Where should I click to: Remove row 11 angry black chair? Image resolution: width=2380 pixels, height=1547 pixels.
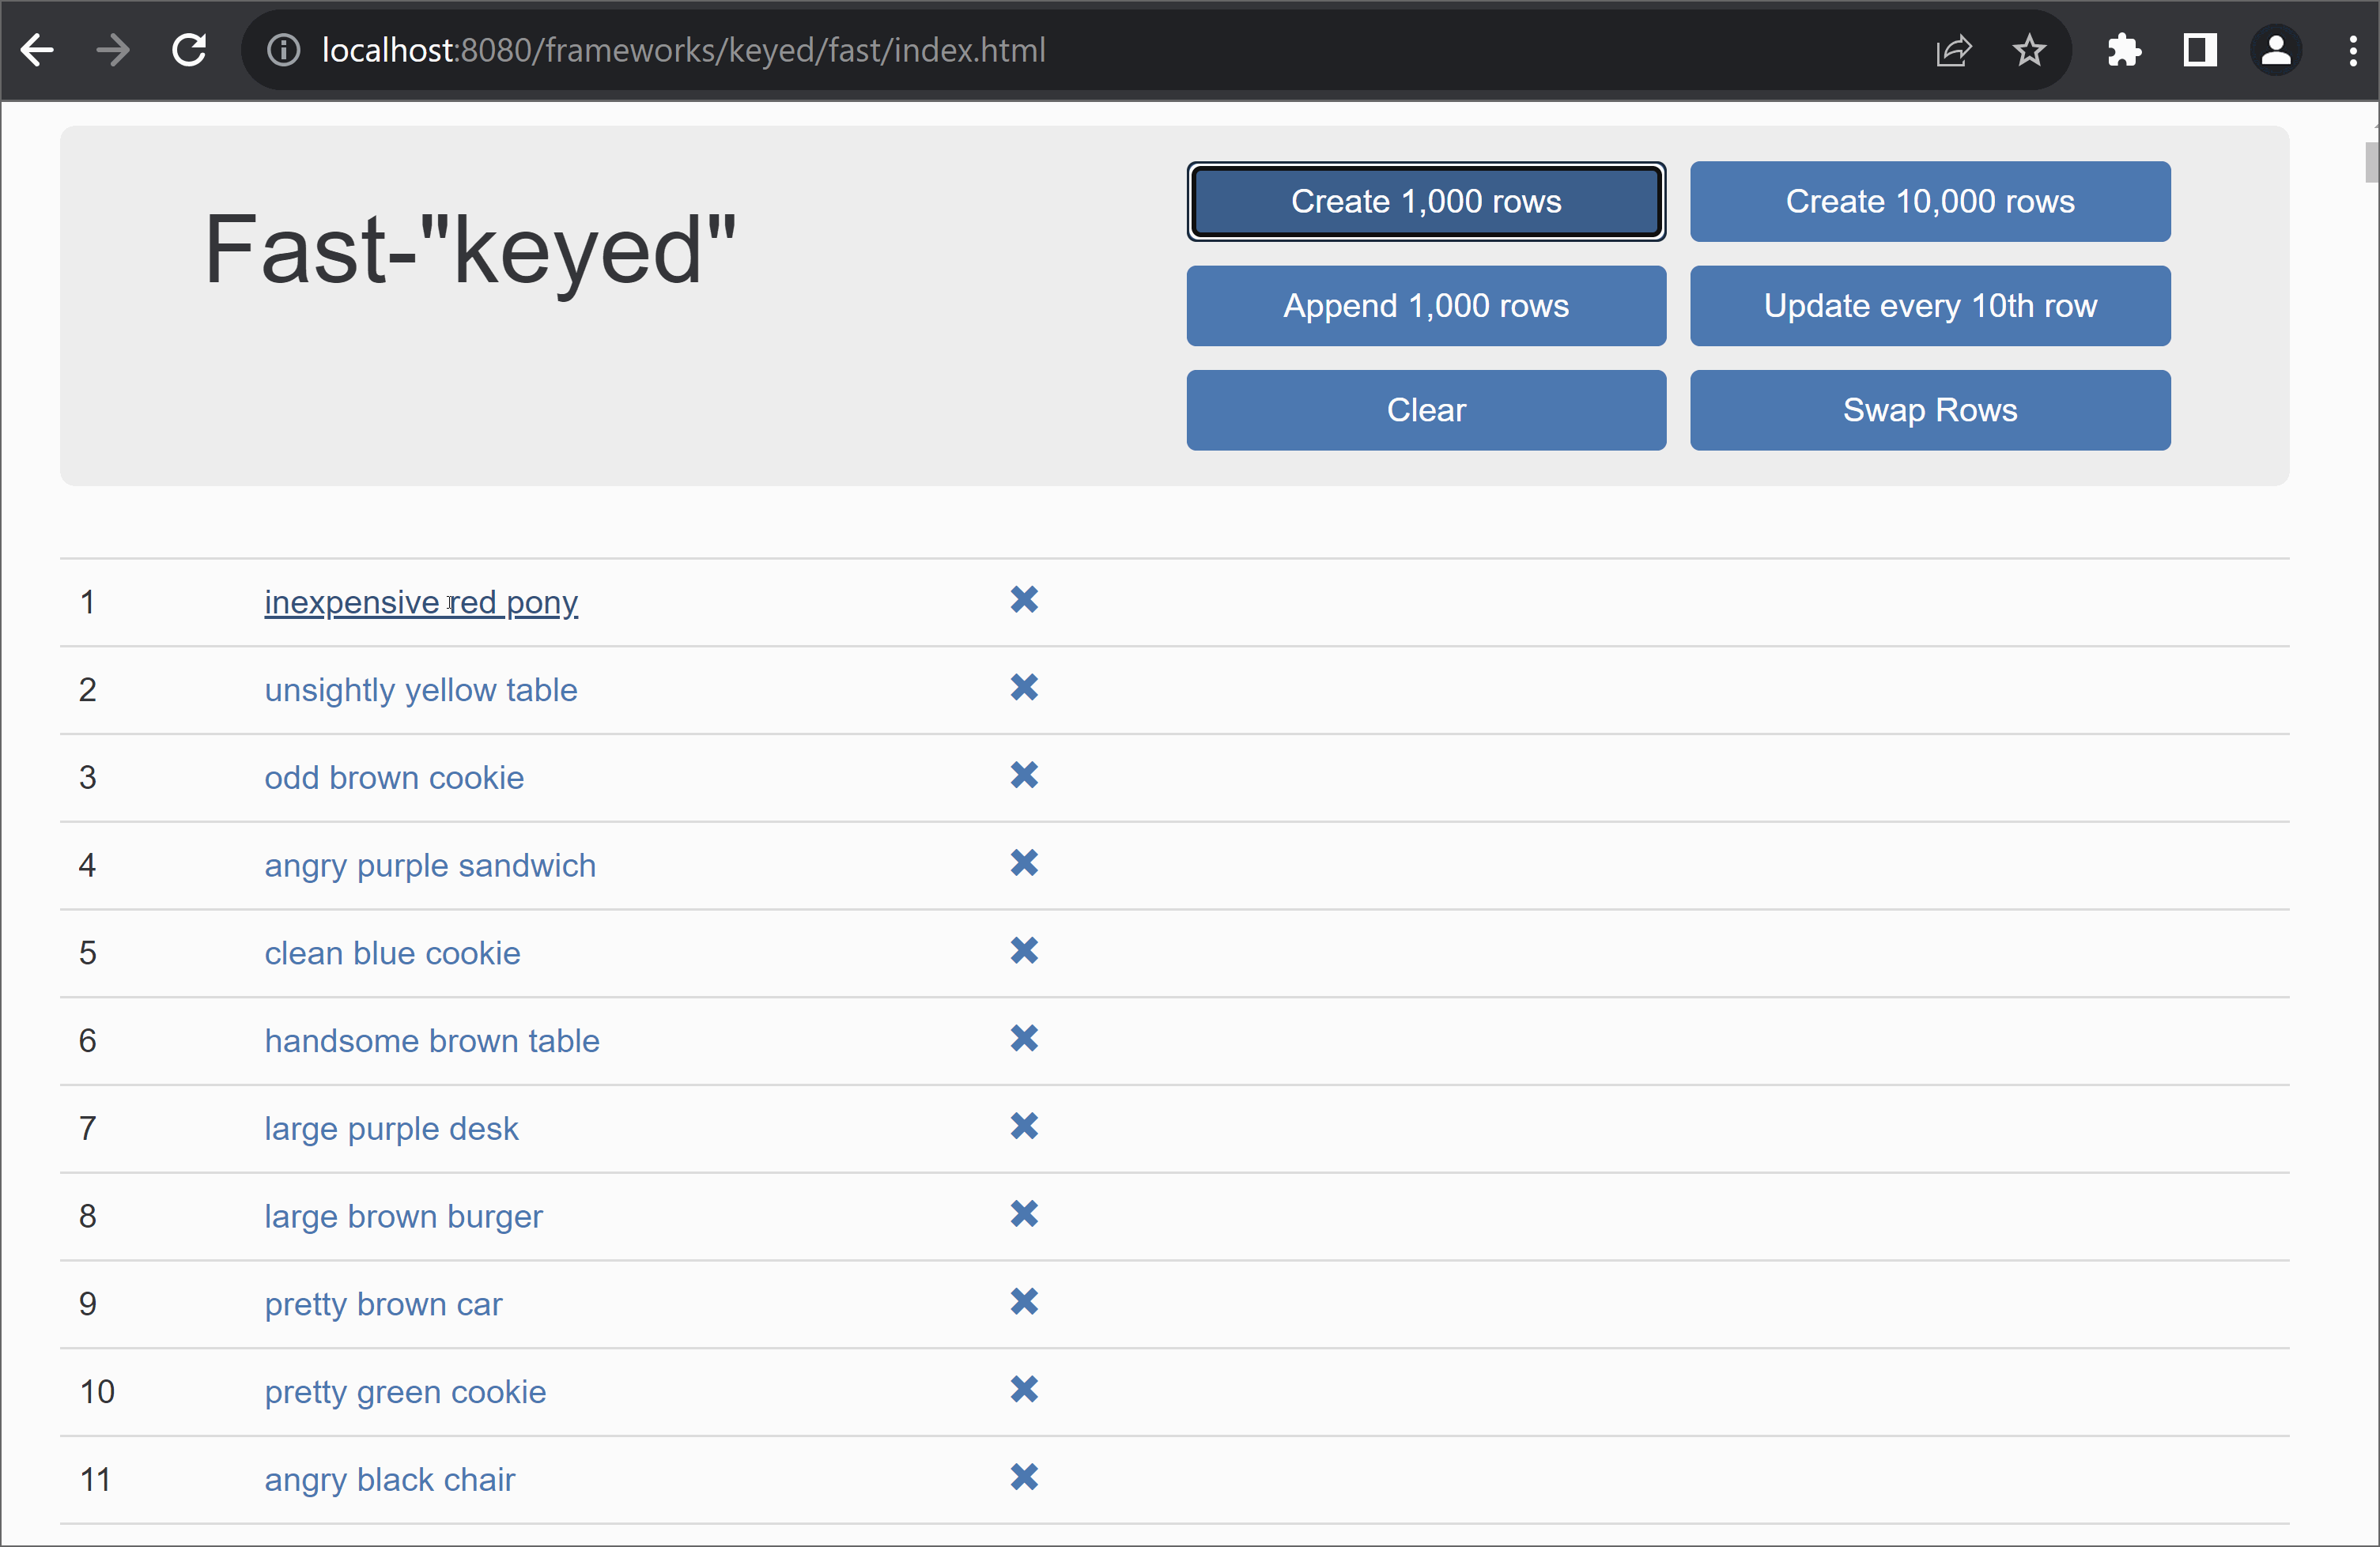pyautogui.click(x=1024, y=1478)
